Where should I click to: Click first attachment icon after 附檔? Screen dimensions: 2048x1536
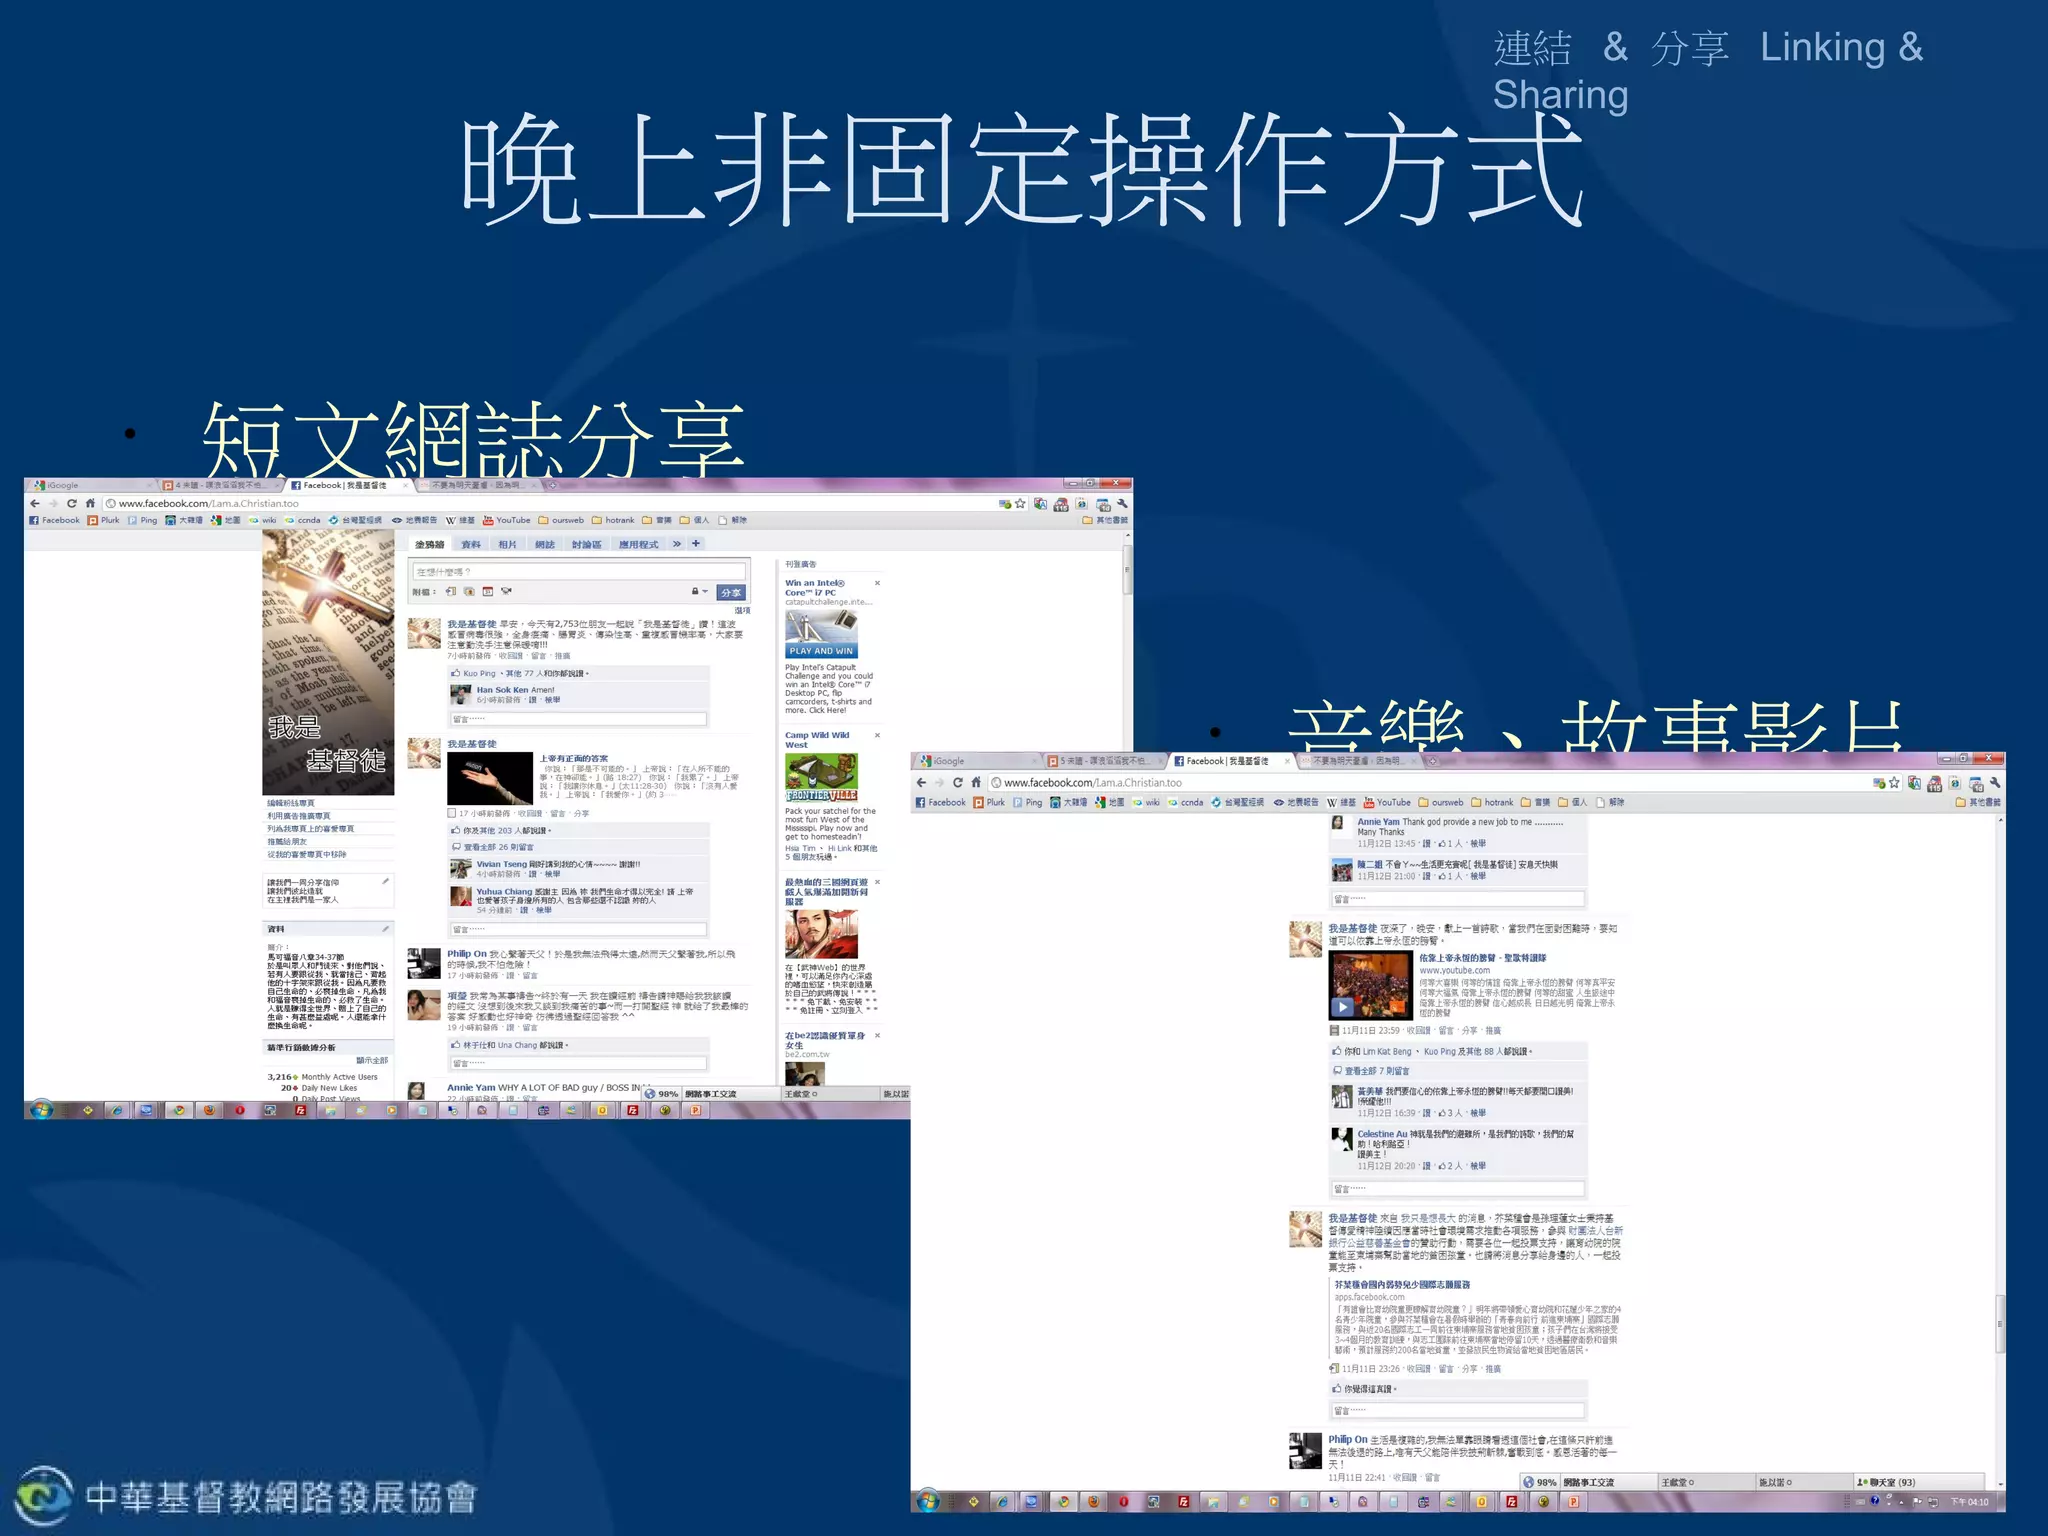tap(451, 592)
